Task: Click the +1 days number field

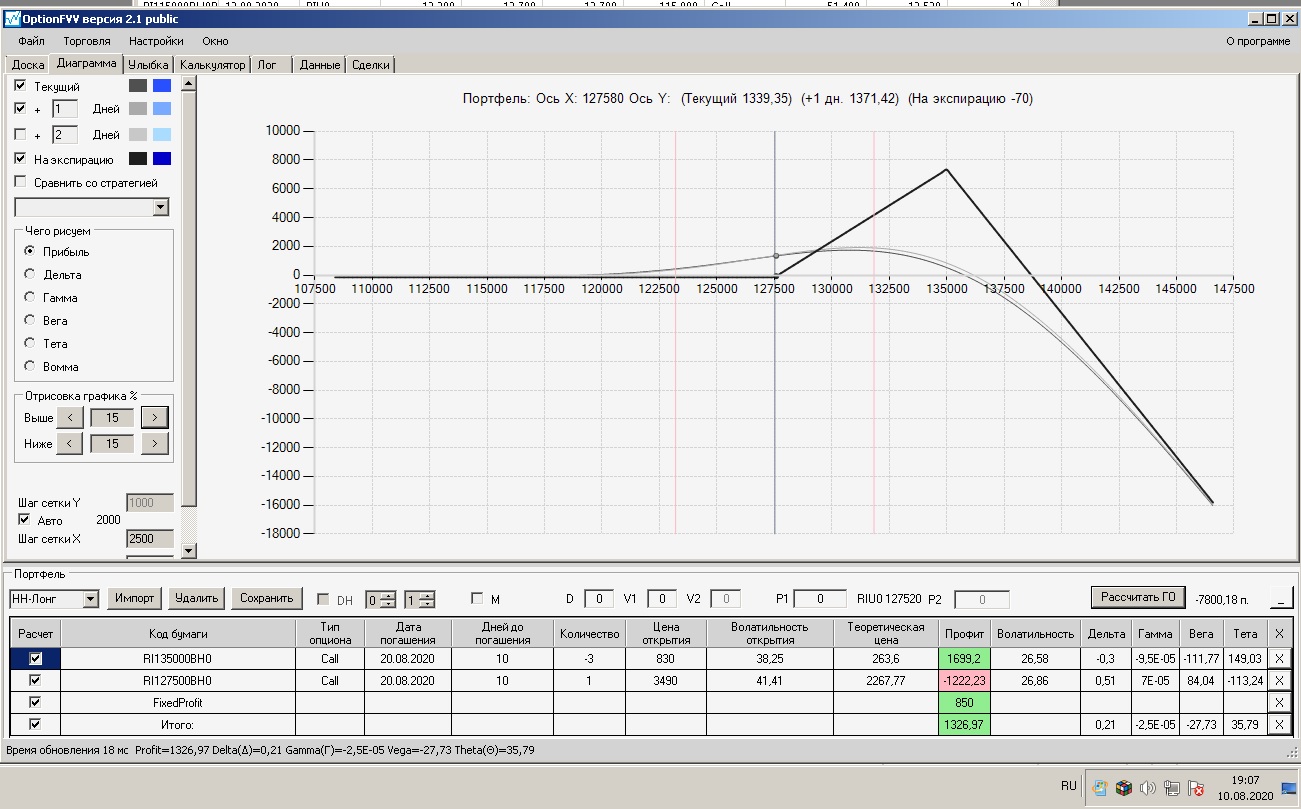Action: coord(65,108)
